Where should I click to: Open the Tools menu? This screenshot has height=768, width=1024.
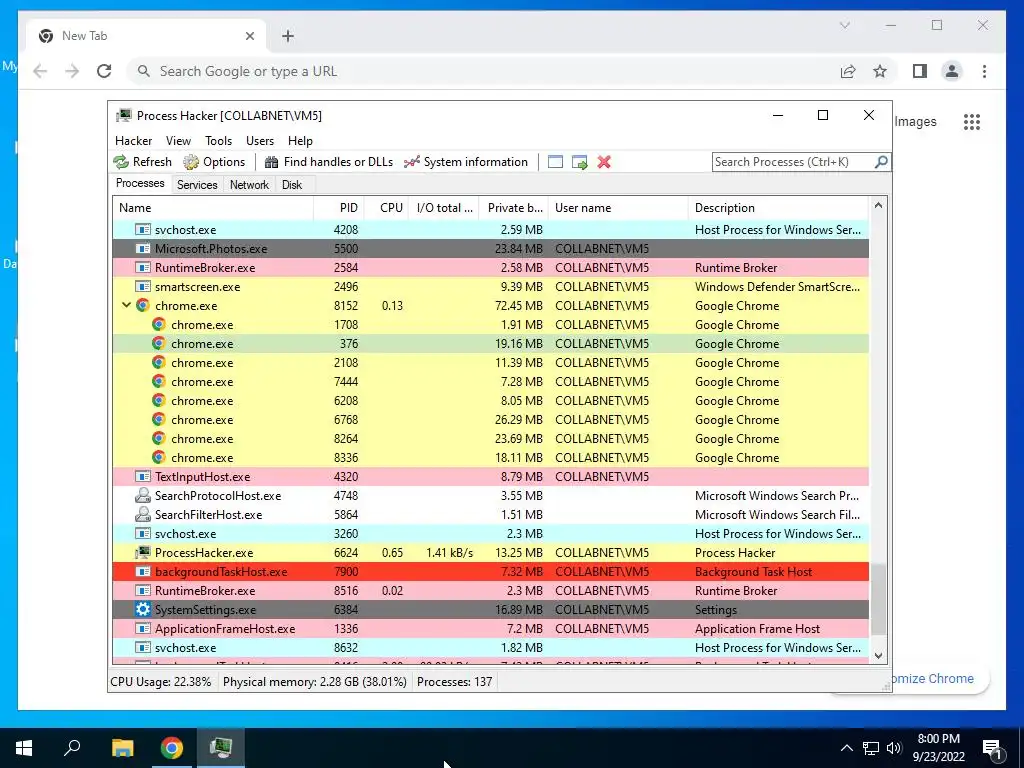coord(218,140)
